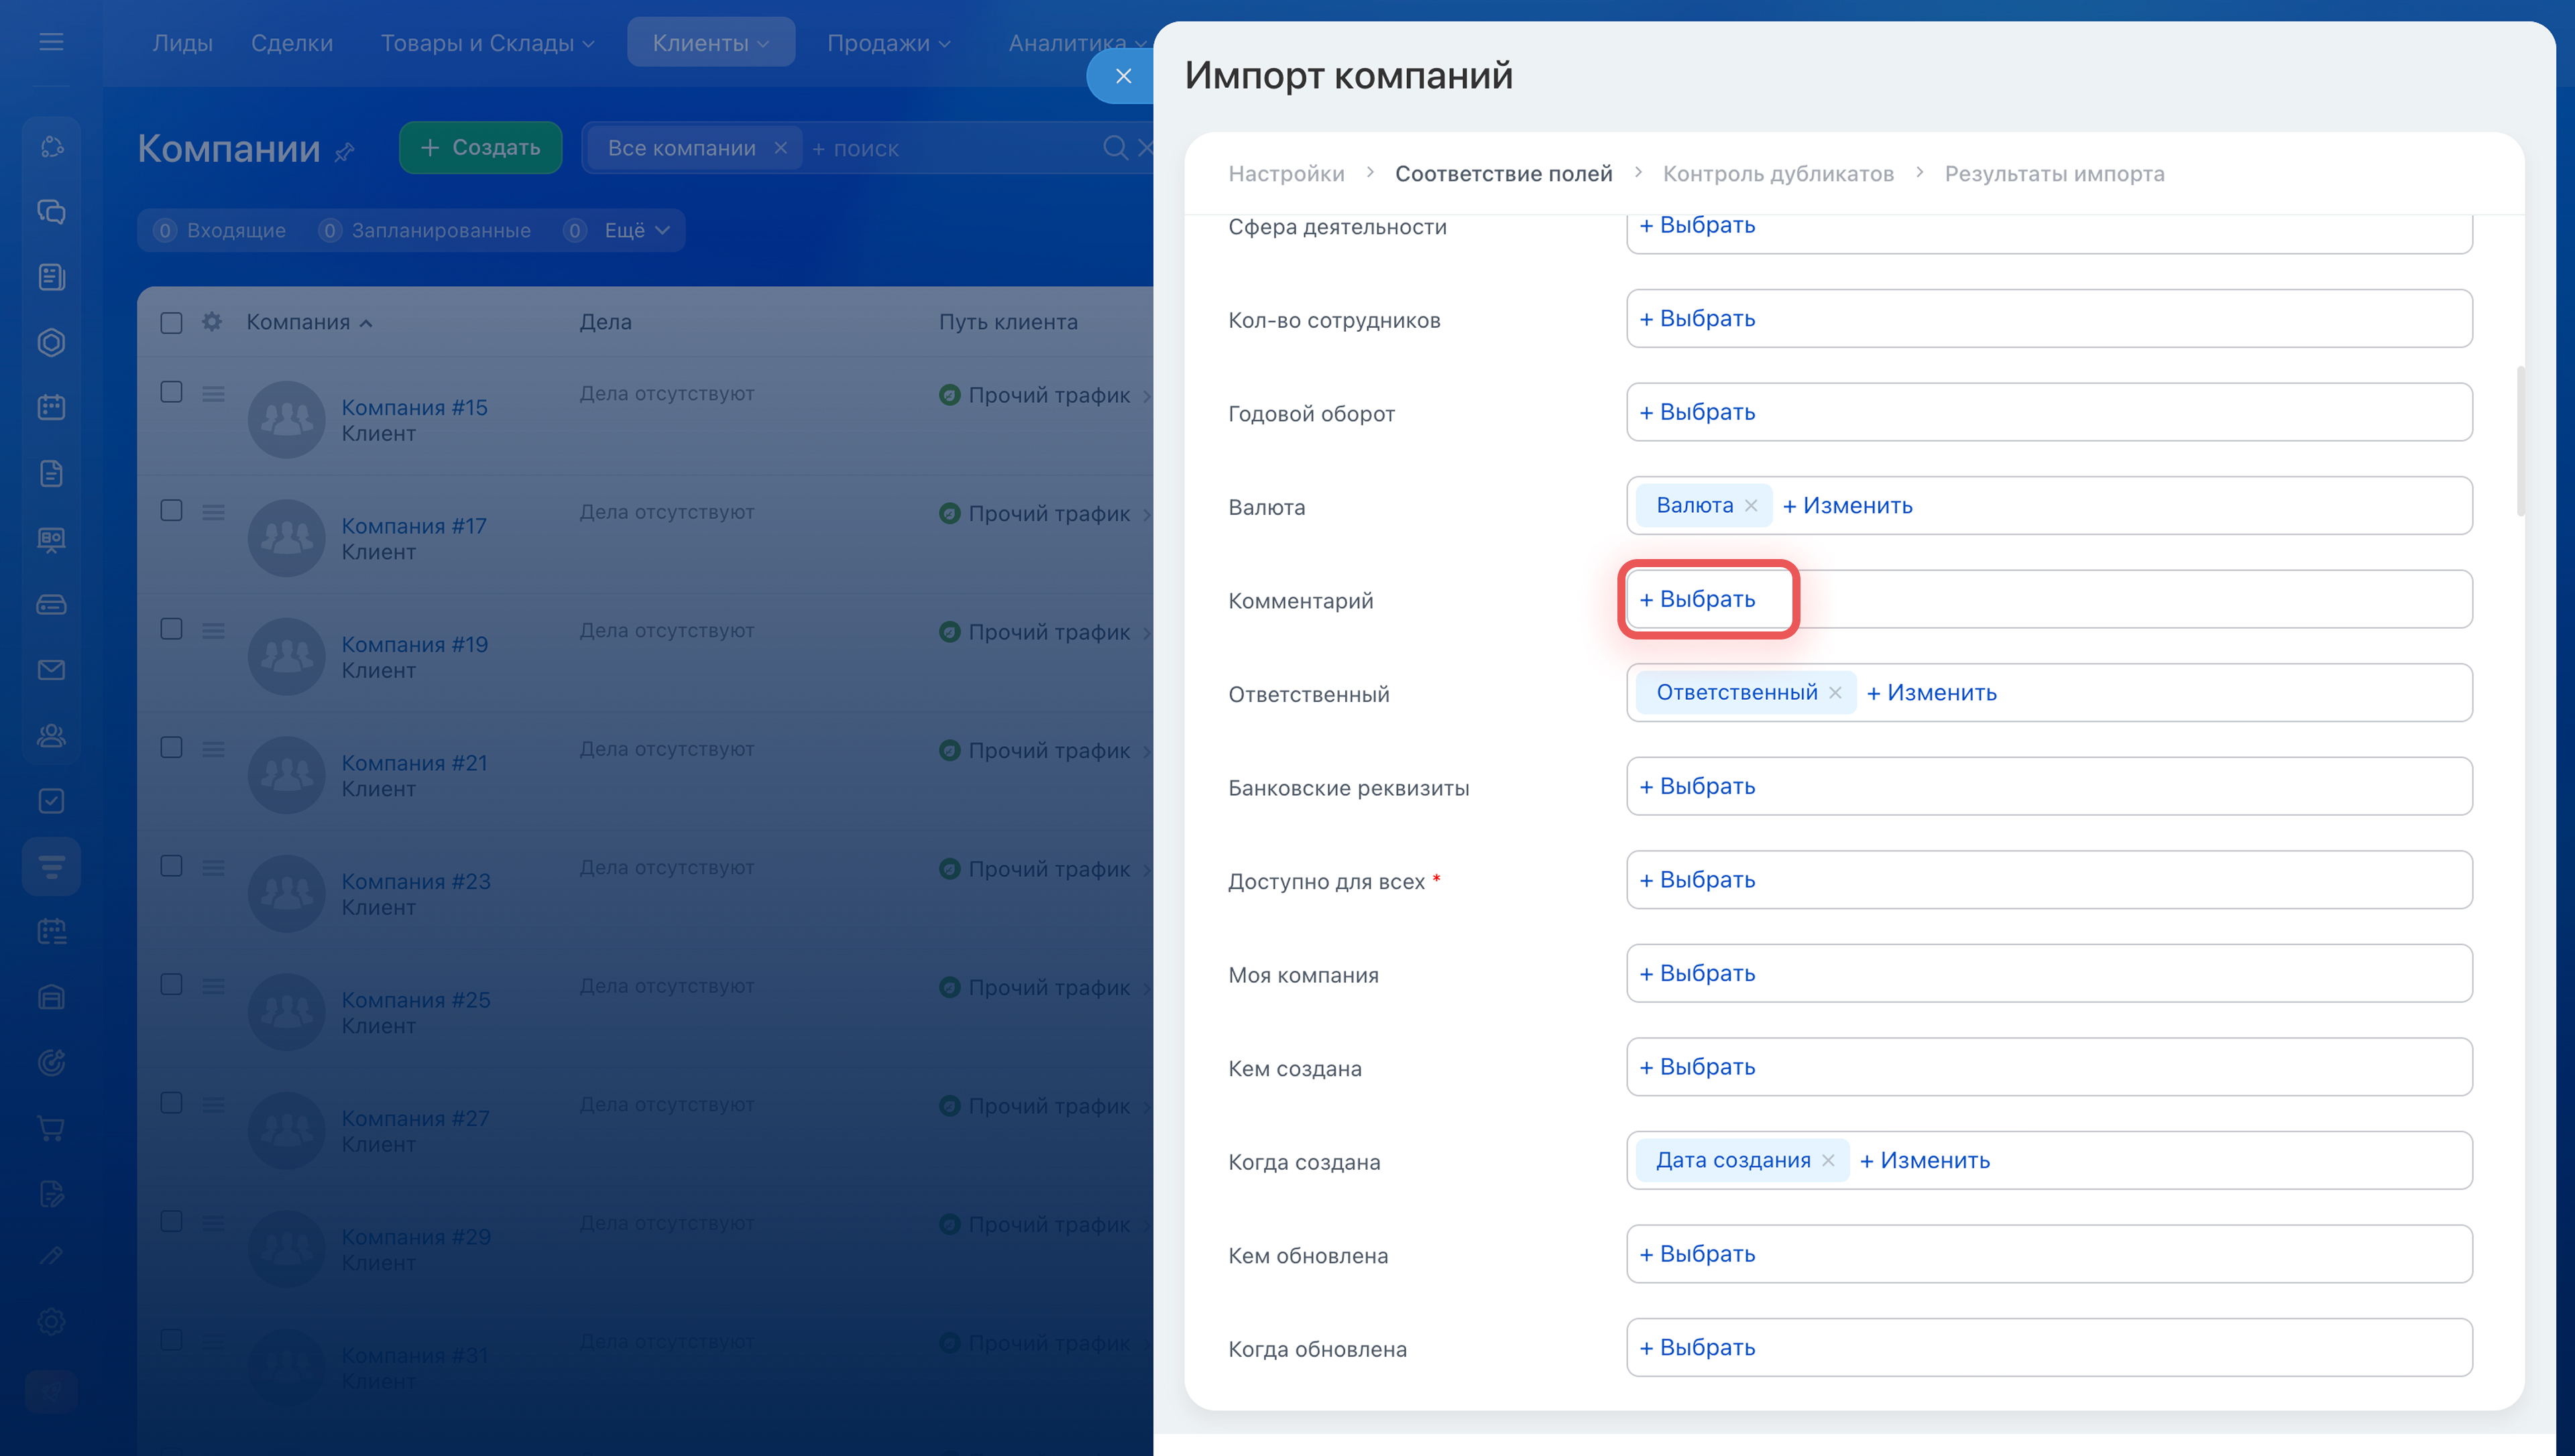Click Изменить next to Валюта tag
This screenshot has width=2575, height=1456.
(x=1847, y=506)
